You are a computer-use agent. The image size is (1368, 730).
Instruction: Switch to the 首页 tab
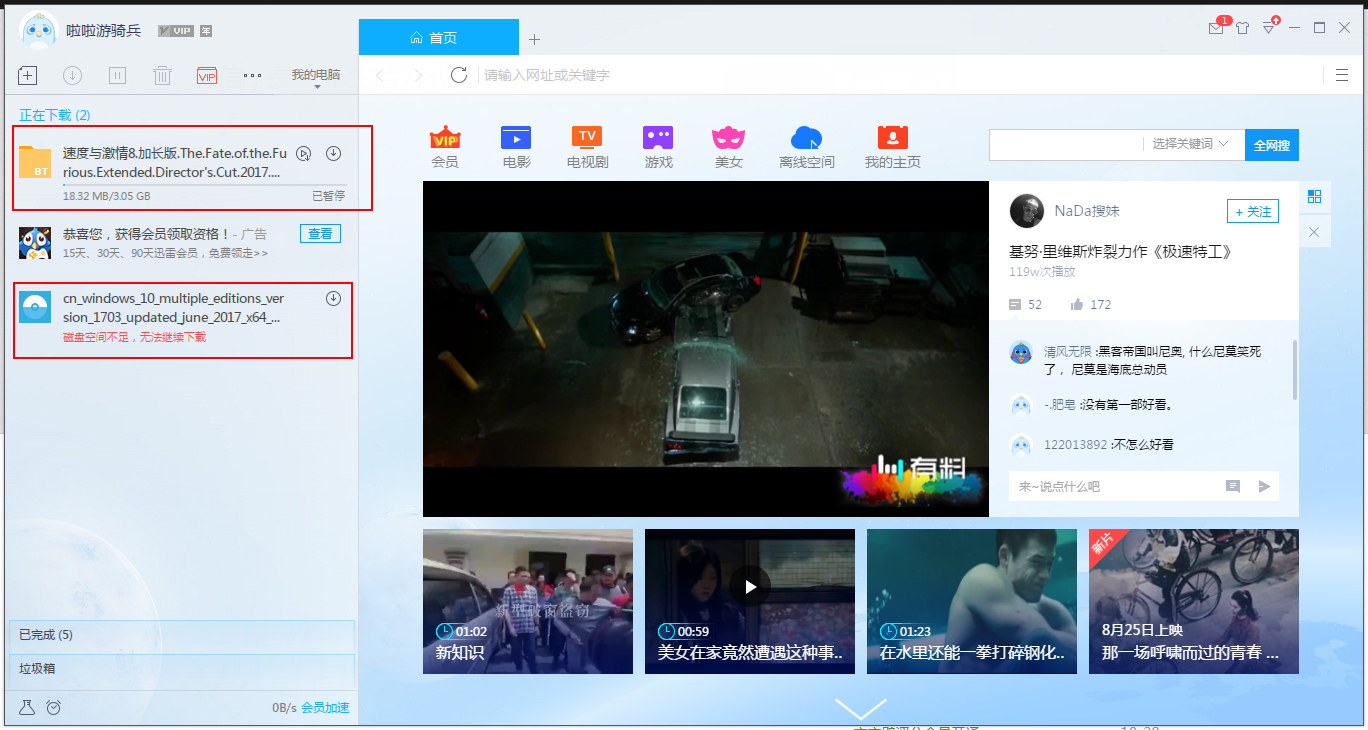(439, 38)
